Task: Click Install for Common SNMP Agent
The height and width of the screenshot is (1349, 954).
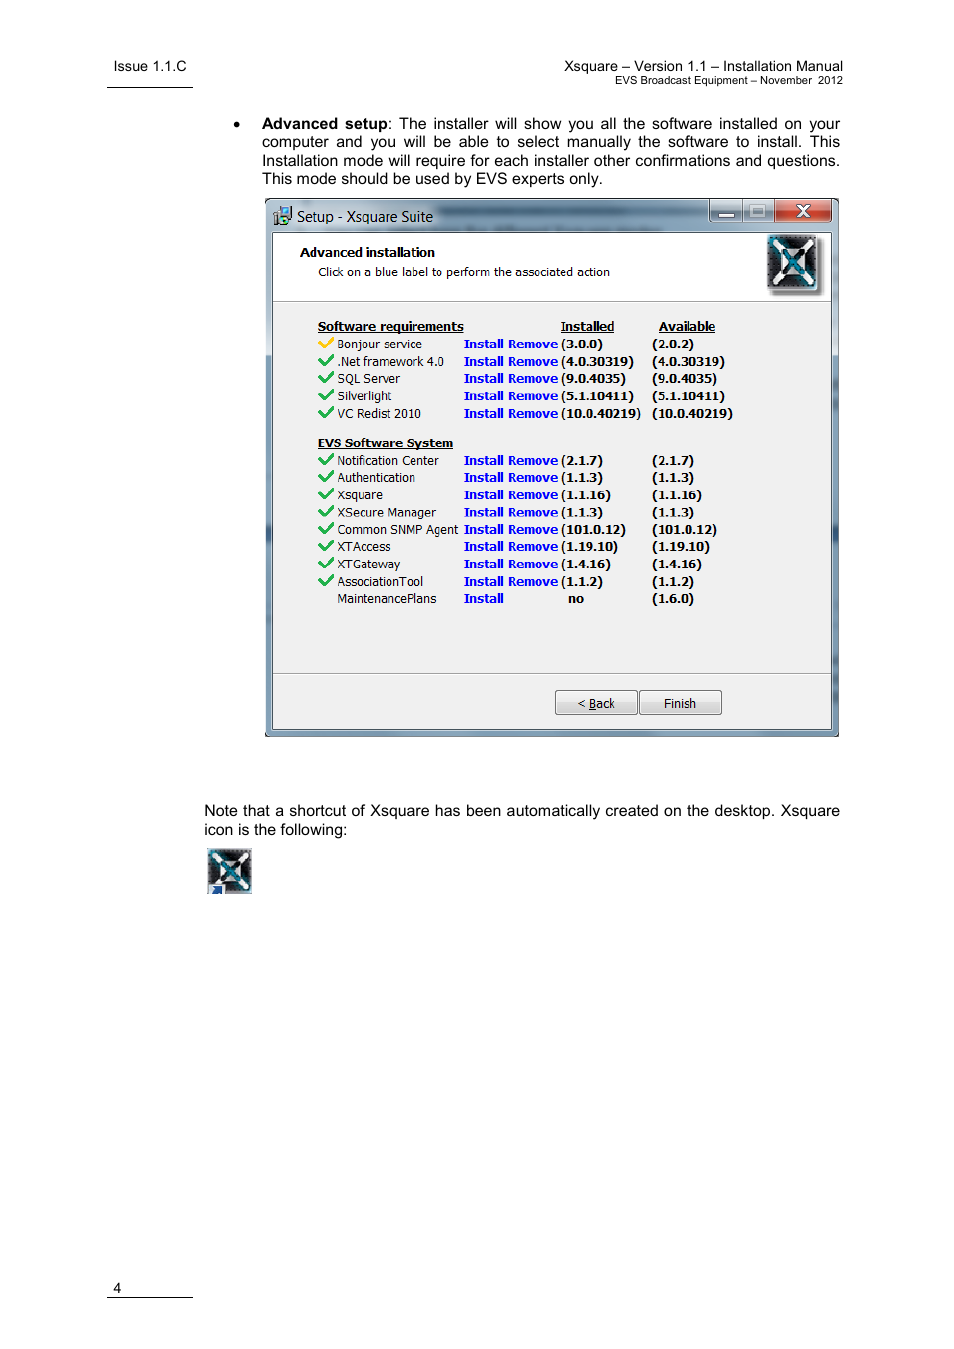Action: coord(484,530)
